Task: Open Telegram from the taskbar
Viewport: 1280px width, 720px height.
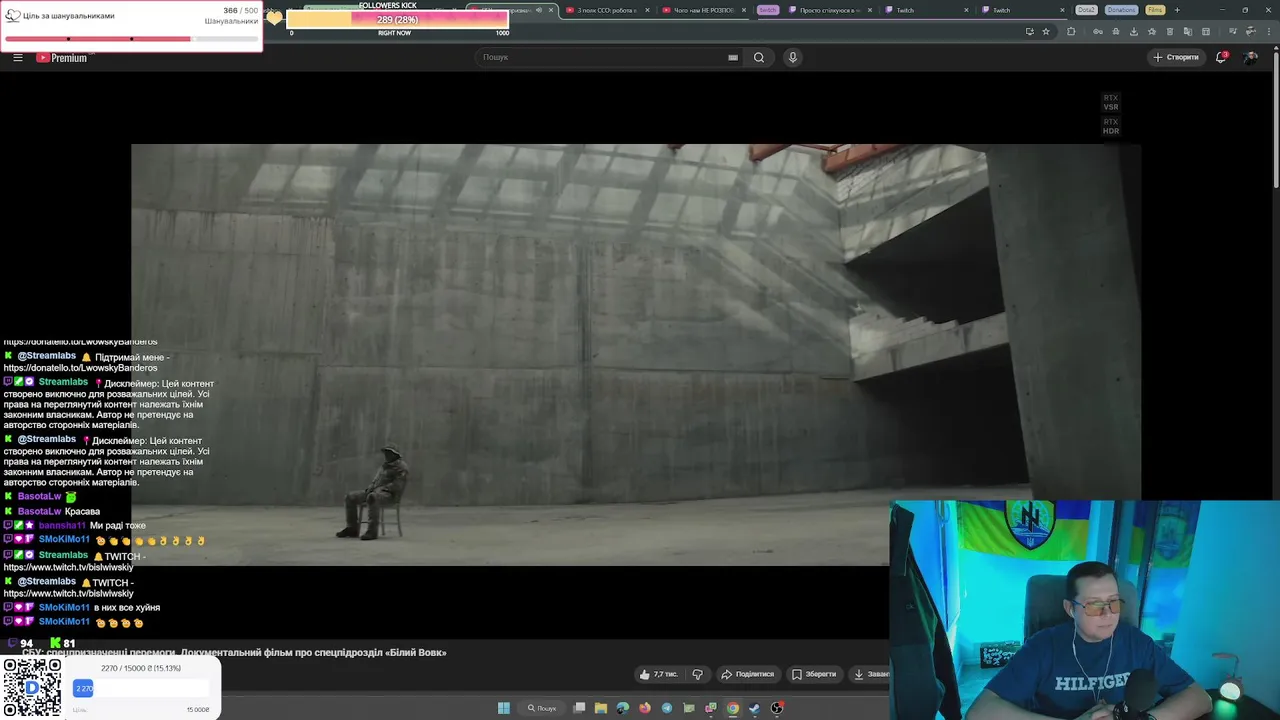Action: pos(667,708)
